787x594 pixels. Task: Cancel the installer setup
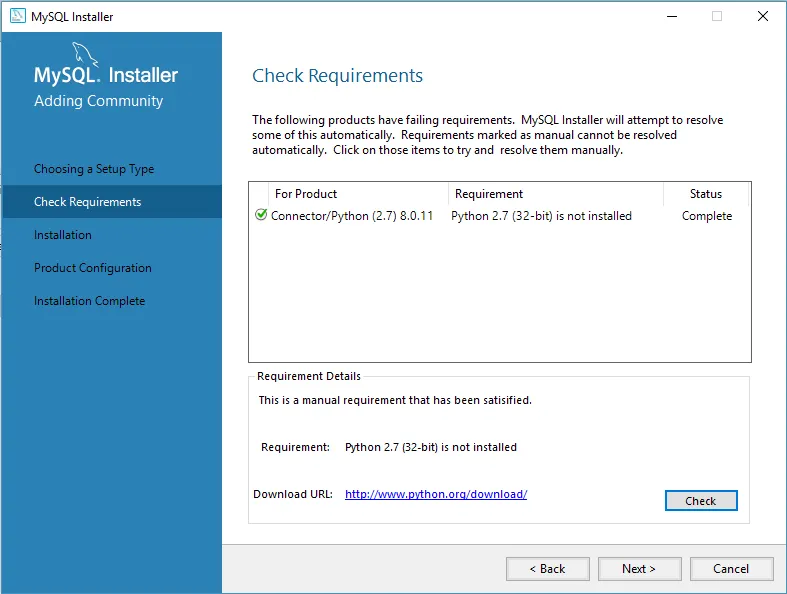[731, 569]
